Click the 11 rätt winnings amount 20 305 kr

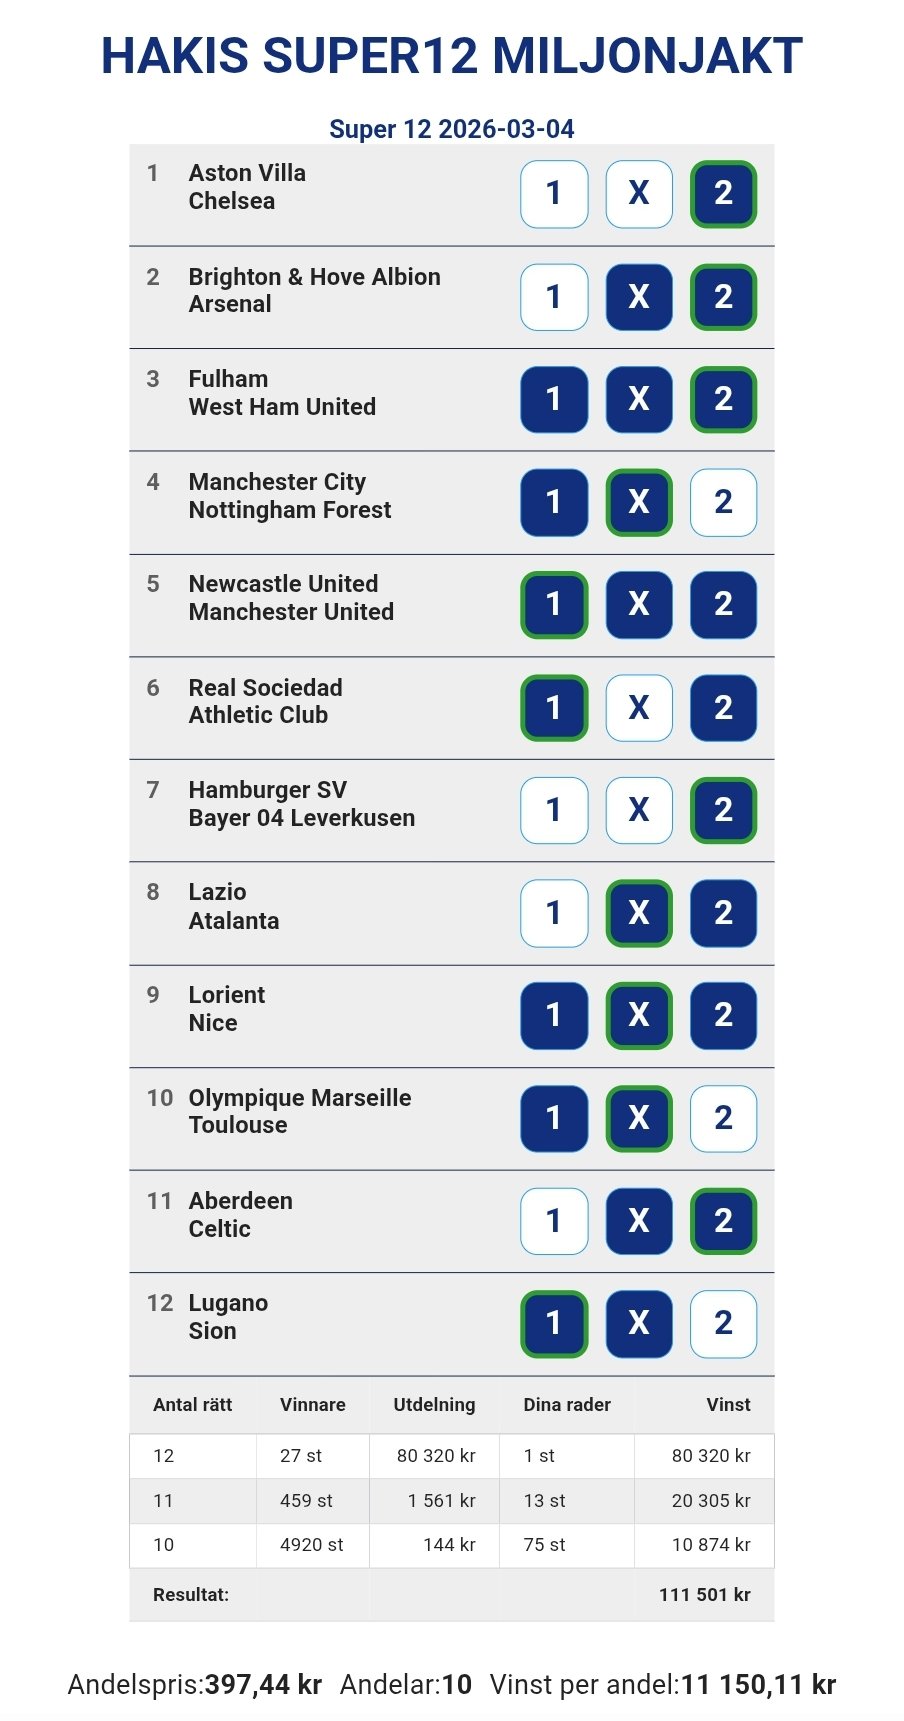(x=711, y=1501)
